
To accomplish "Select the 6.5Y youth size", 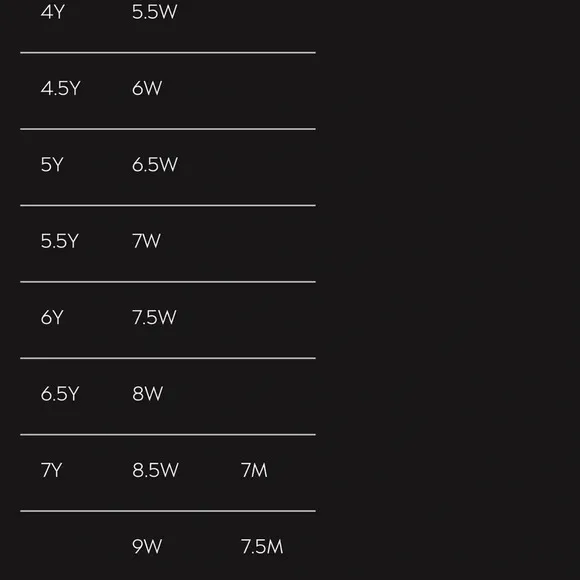I will tap(60, 394).
